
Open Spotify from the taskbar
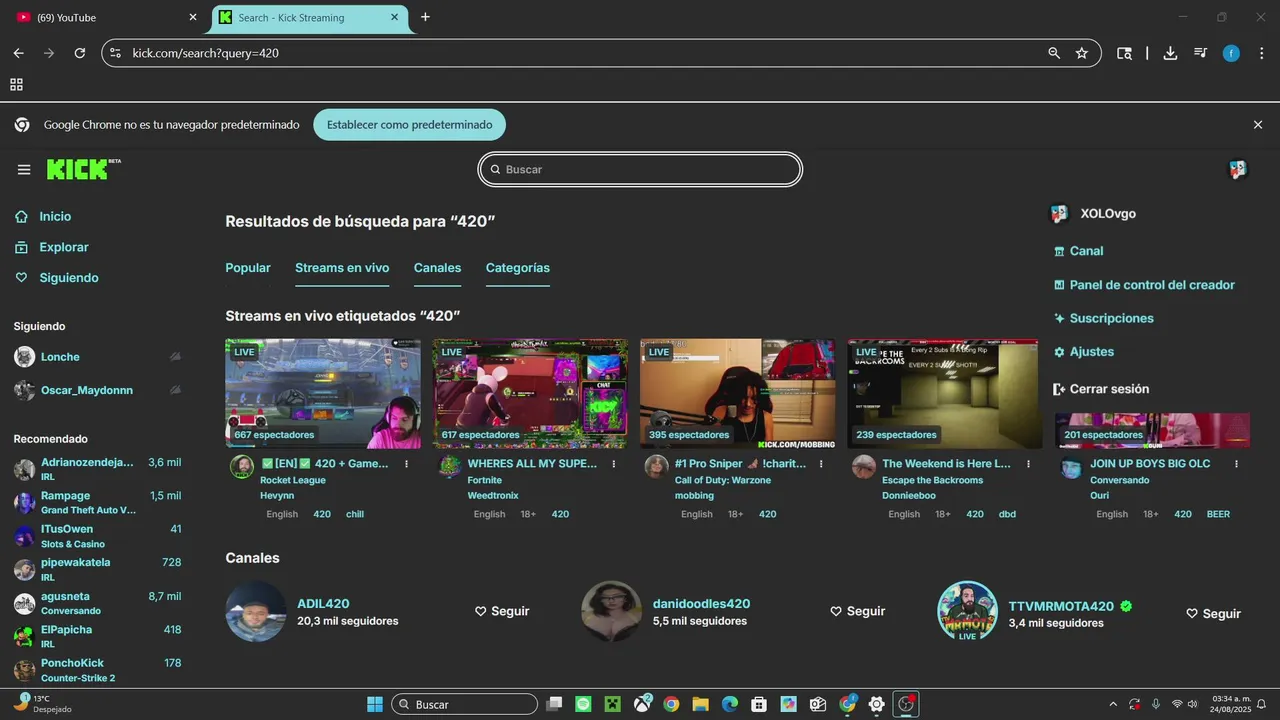tap(584, 704)
